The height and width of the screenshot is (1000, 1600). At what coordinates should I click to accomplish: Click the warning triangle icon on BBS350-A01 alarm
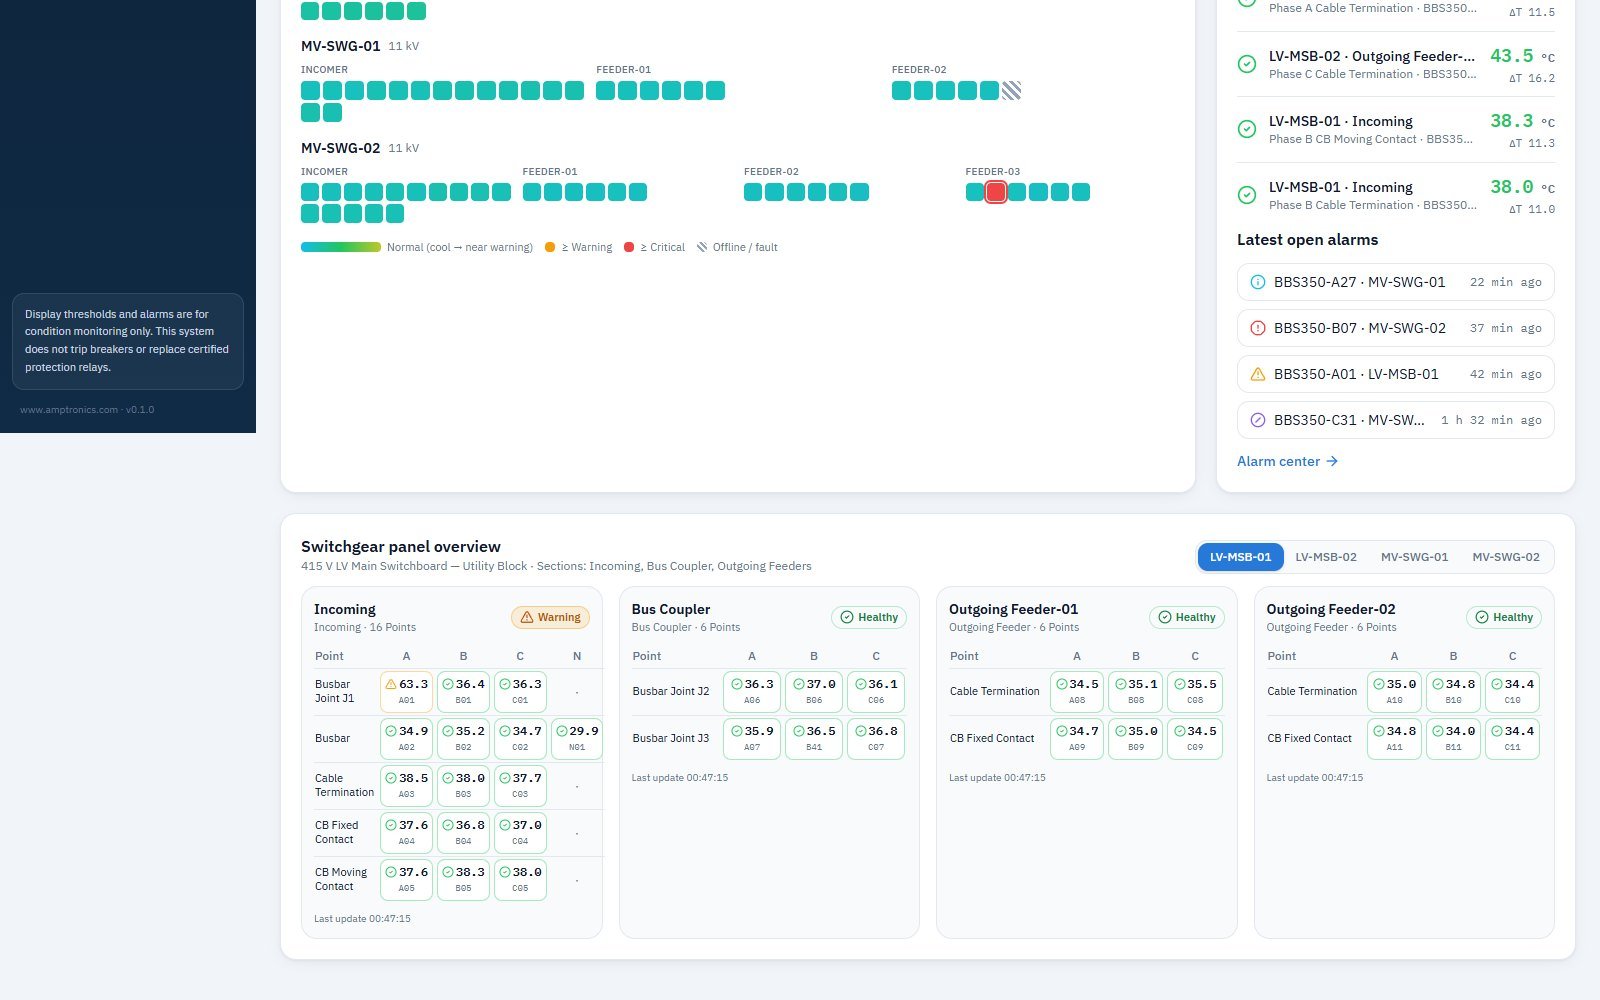click(1258, 374)
